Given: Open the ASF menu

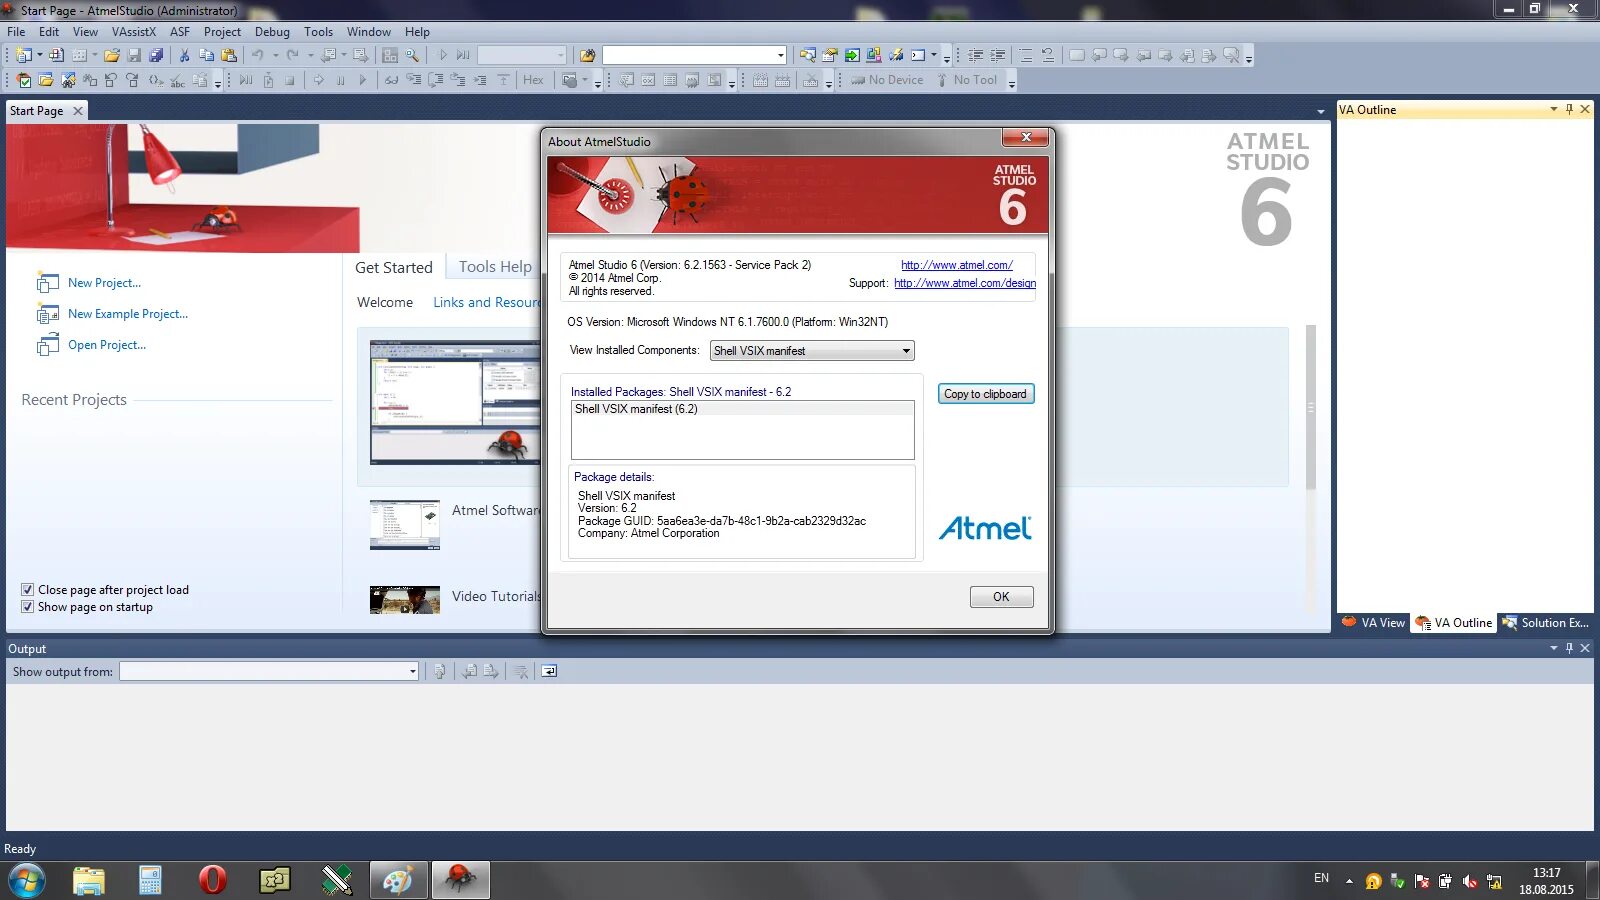Looking at the screenshot, I should 180,32.
